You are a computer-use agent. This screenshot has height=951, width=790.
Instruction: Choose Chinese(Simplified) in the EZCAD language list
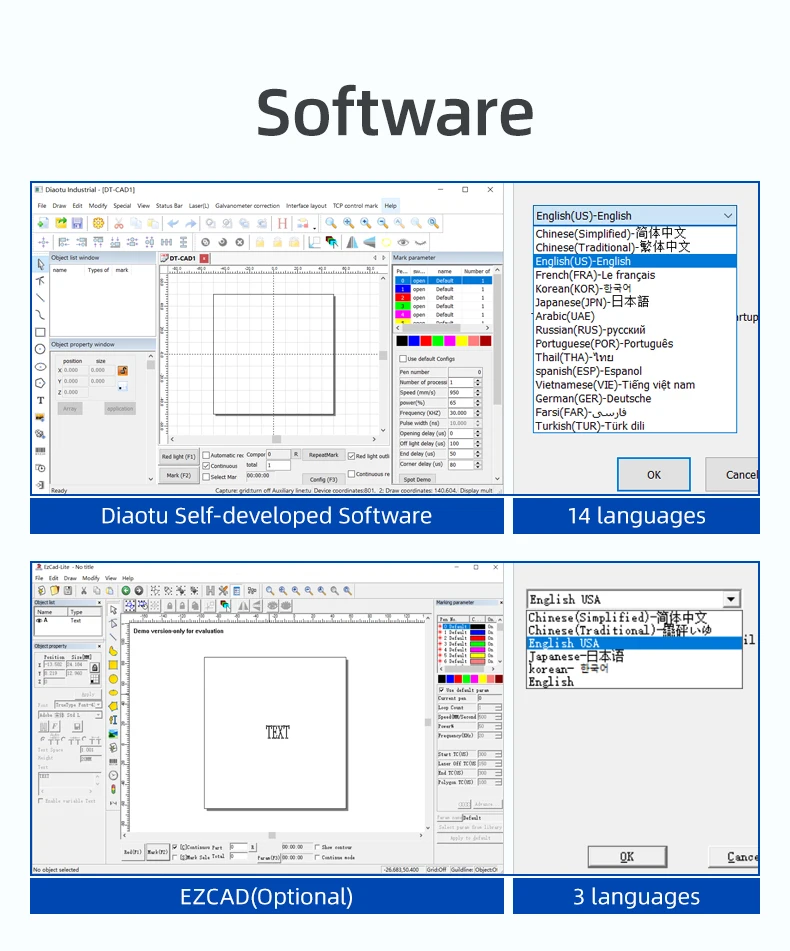(634, 617)
